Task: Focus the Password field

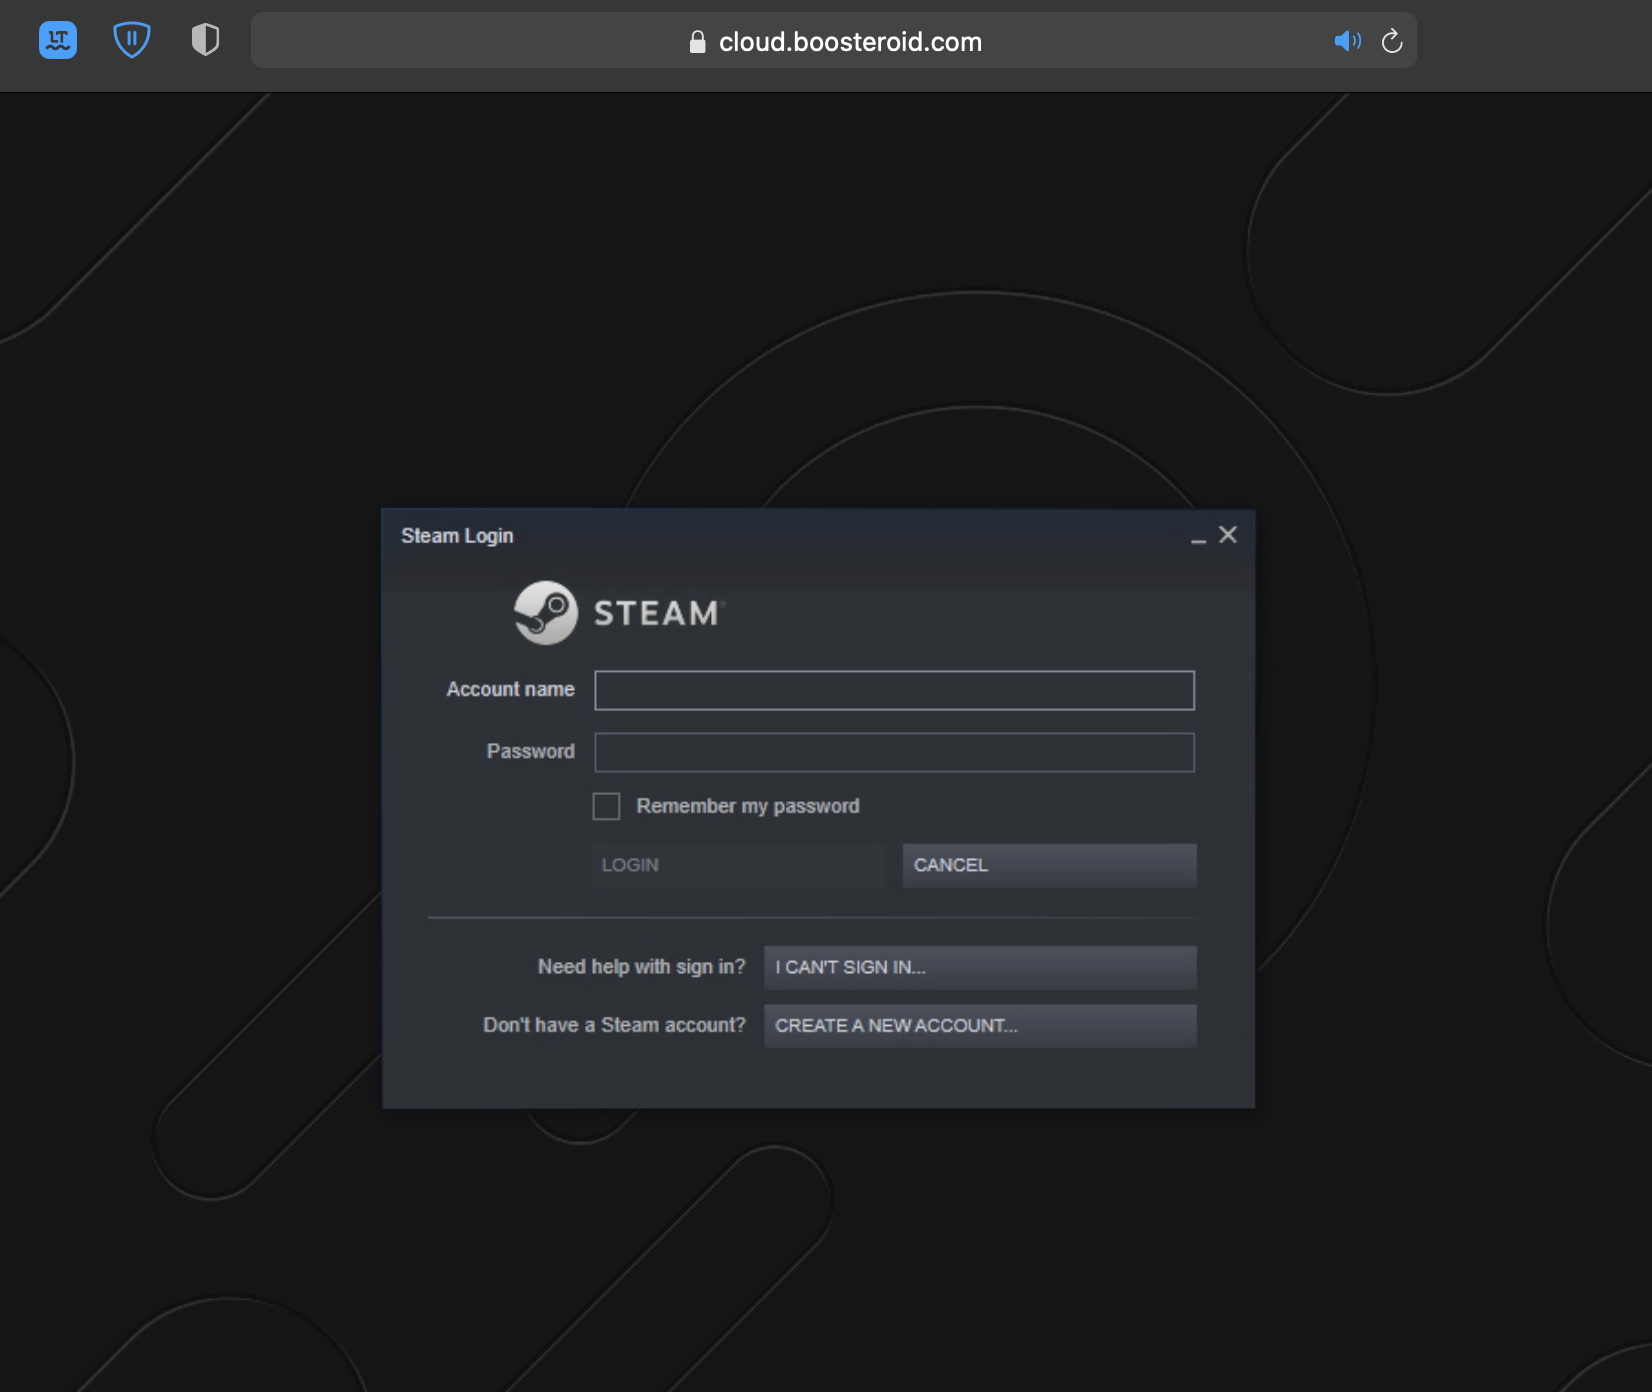Action: point(894,752)
